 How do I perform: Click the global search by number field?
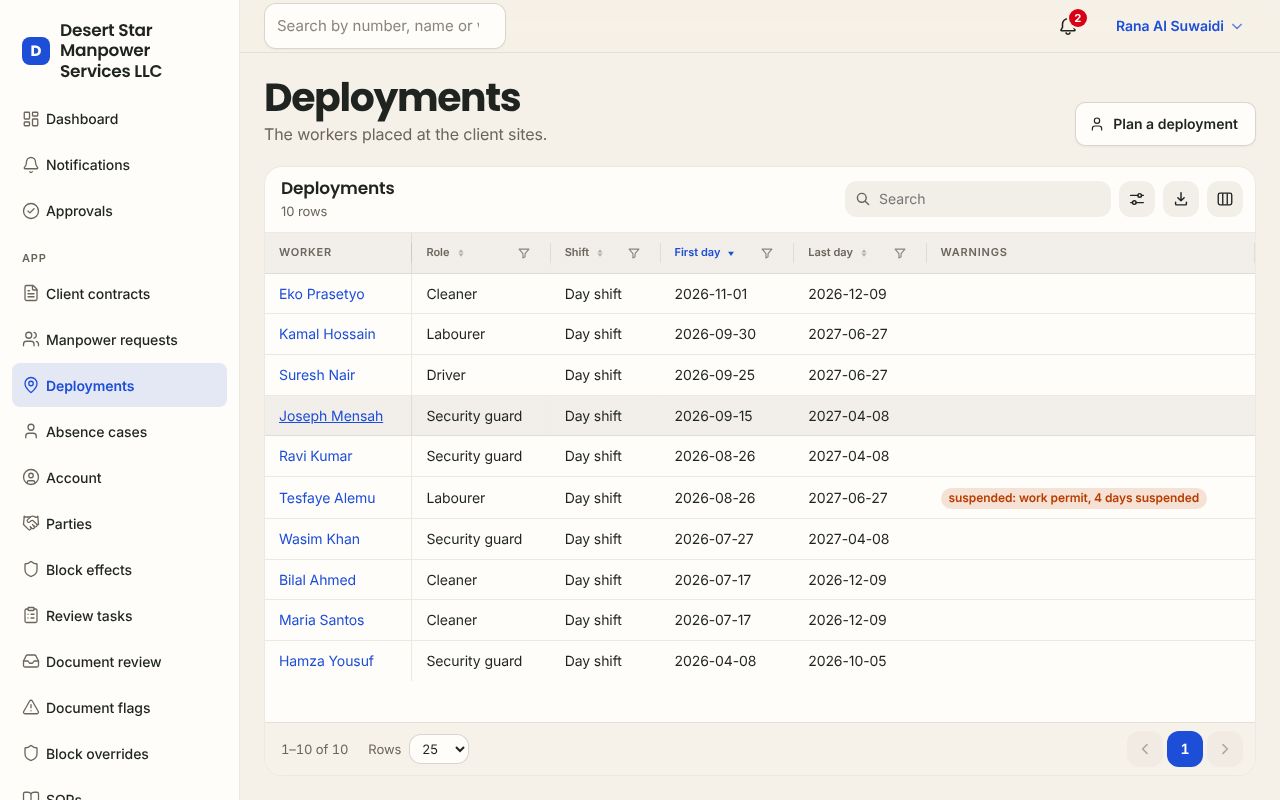385,26
